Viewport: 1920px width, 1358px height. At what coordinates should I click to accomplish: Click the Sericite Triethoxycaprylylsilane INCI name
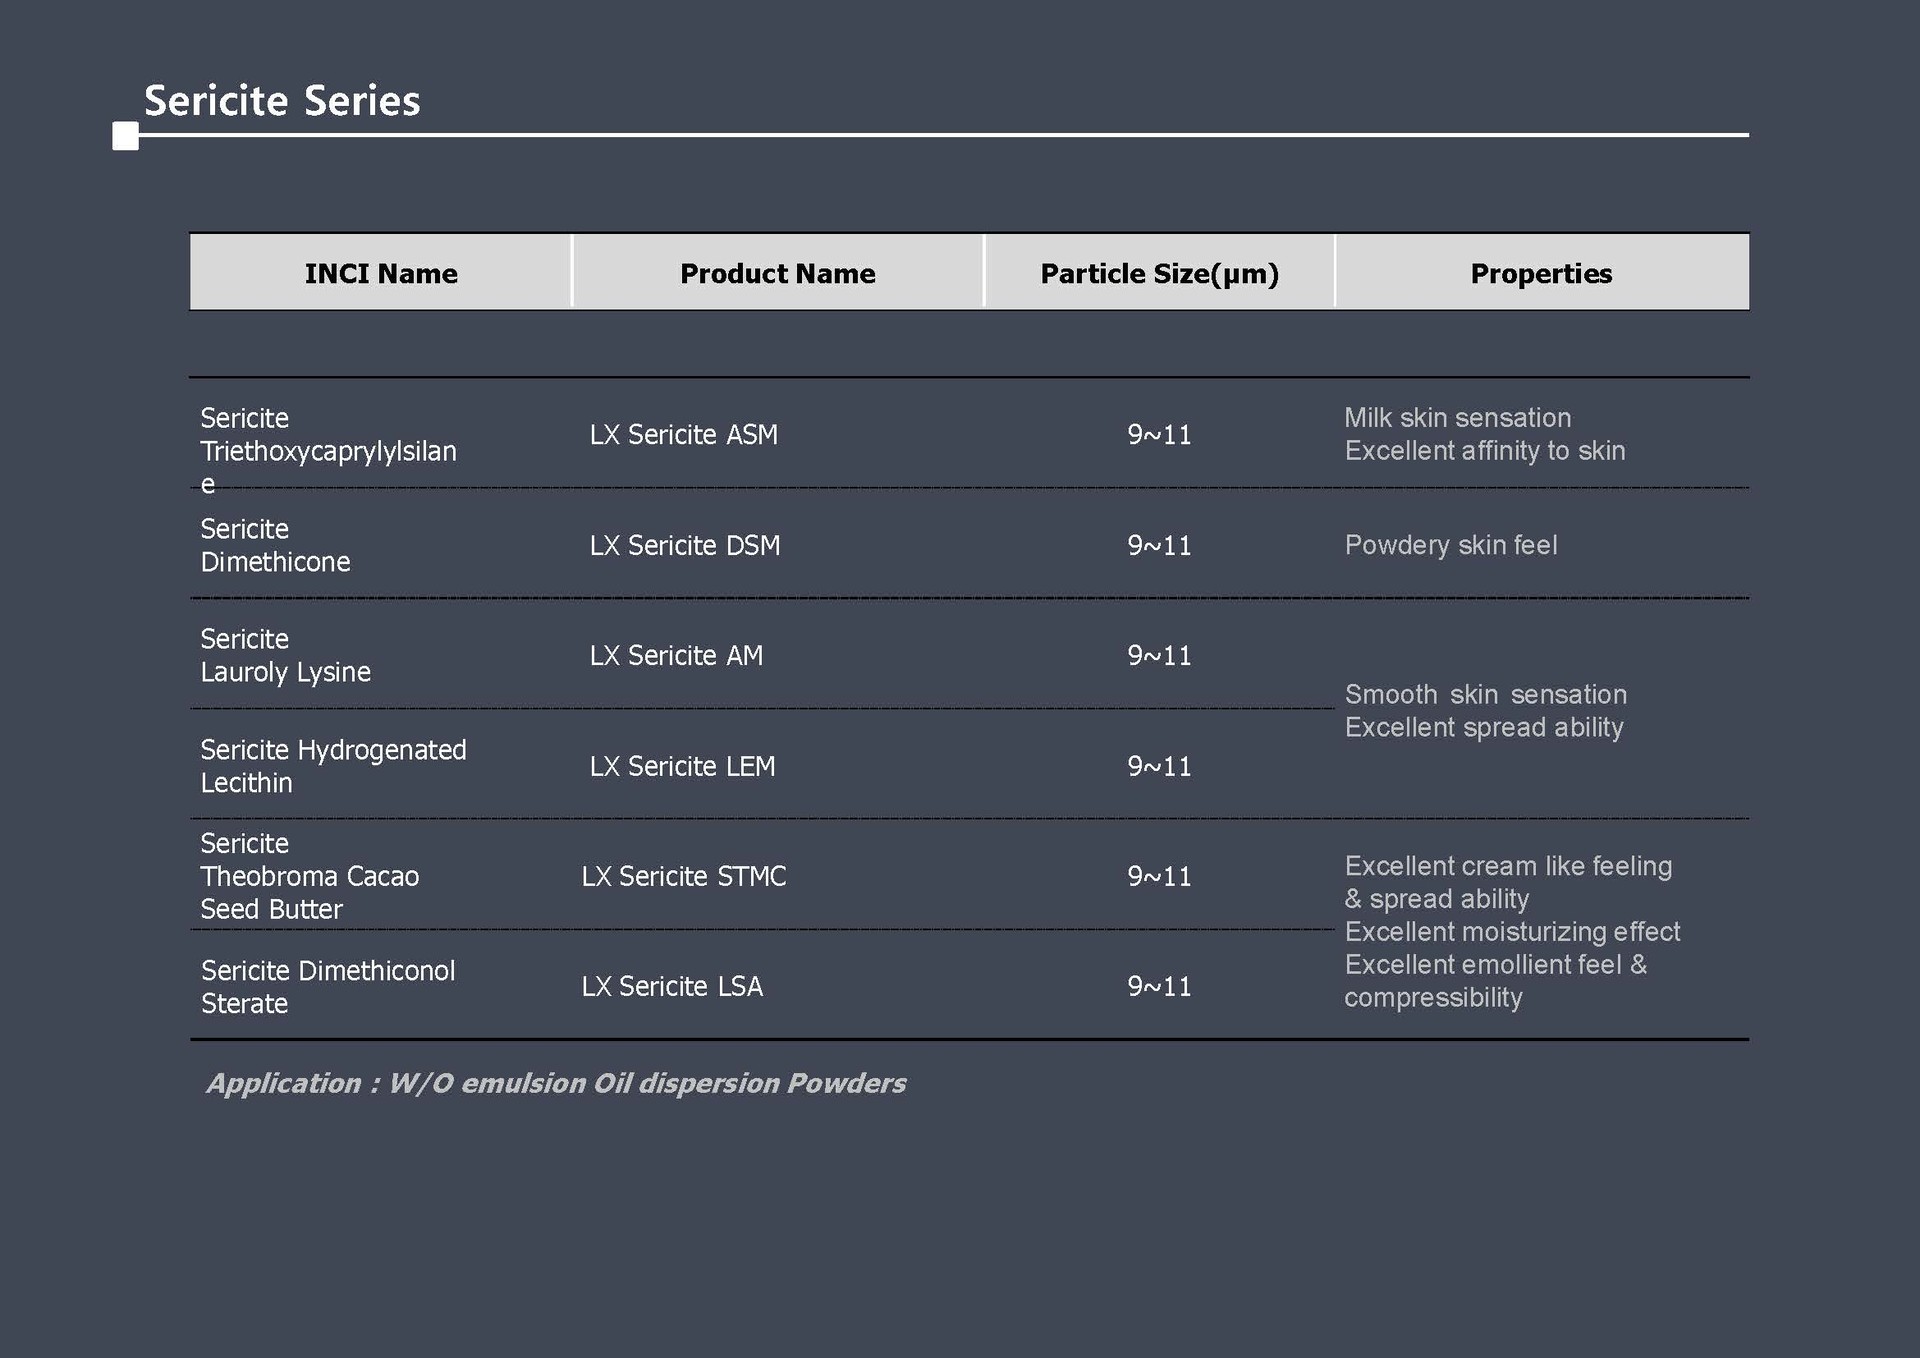328,450
